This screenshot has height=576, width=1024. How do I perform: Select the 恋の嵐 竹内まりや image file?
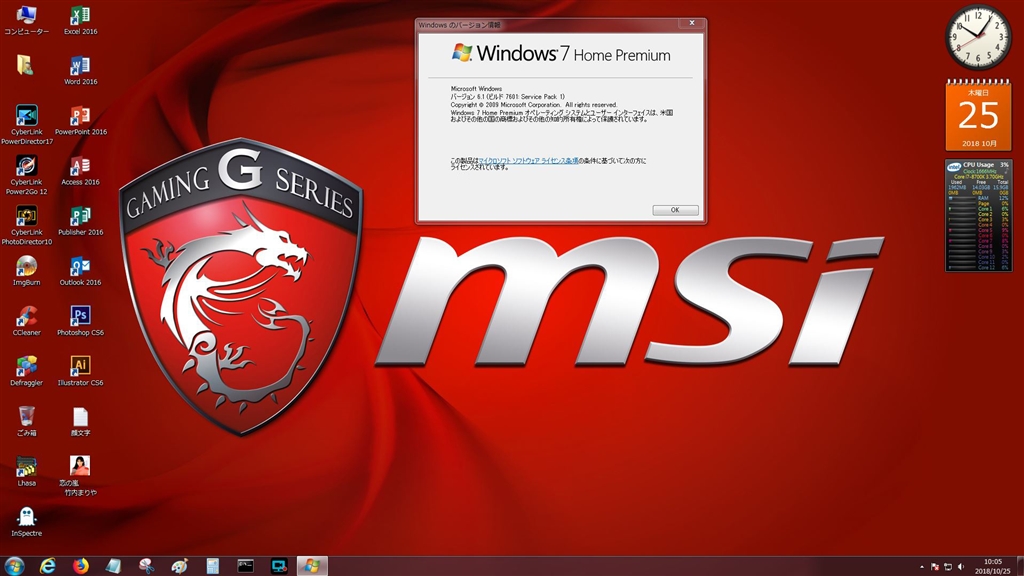click(x=80, y=476)
